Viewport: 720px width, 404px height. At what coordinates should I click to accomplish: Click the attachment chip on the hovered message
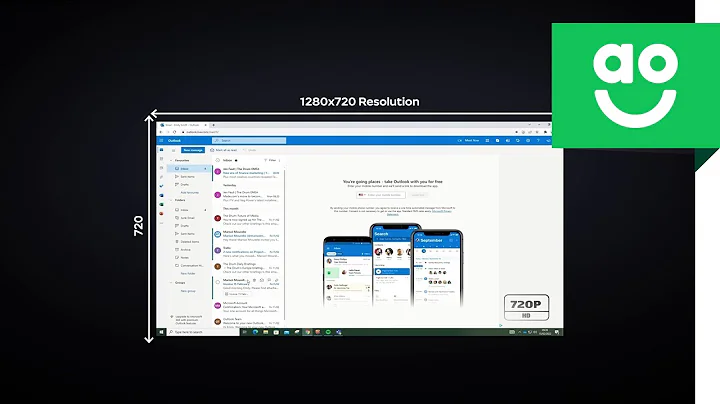point(237,294)
